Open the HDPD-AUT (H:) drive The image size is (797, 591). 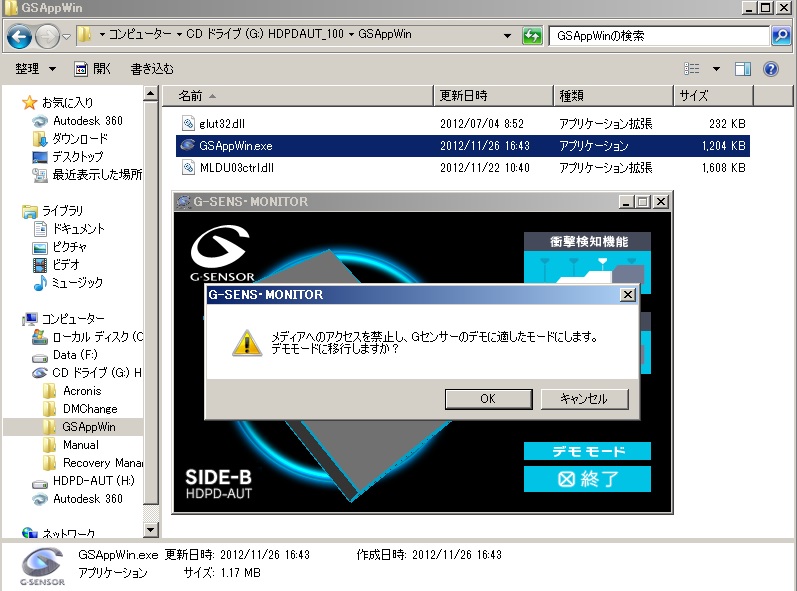point(94,481)
